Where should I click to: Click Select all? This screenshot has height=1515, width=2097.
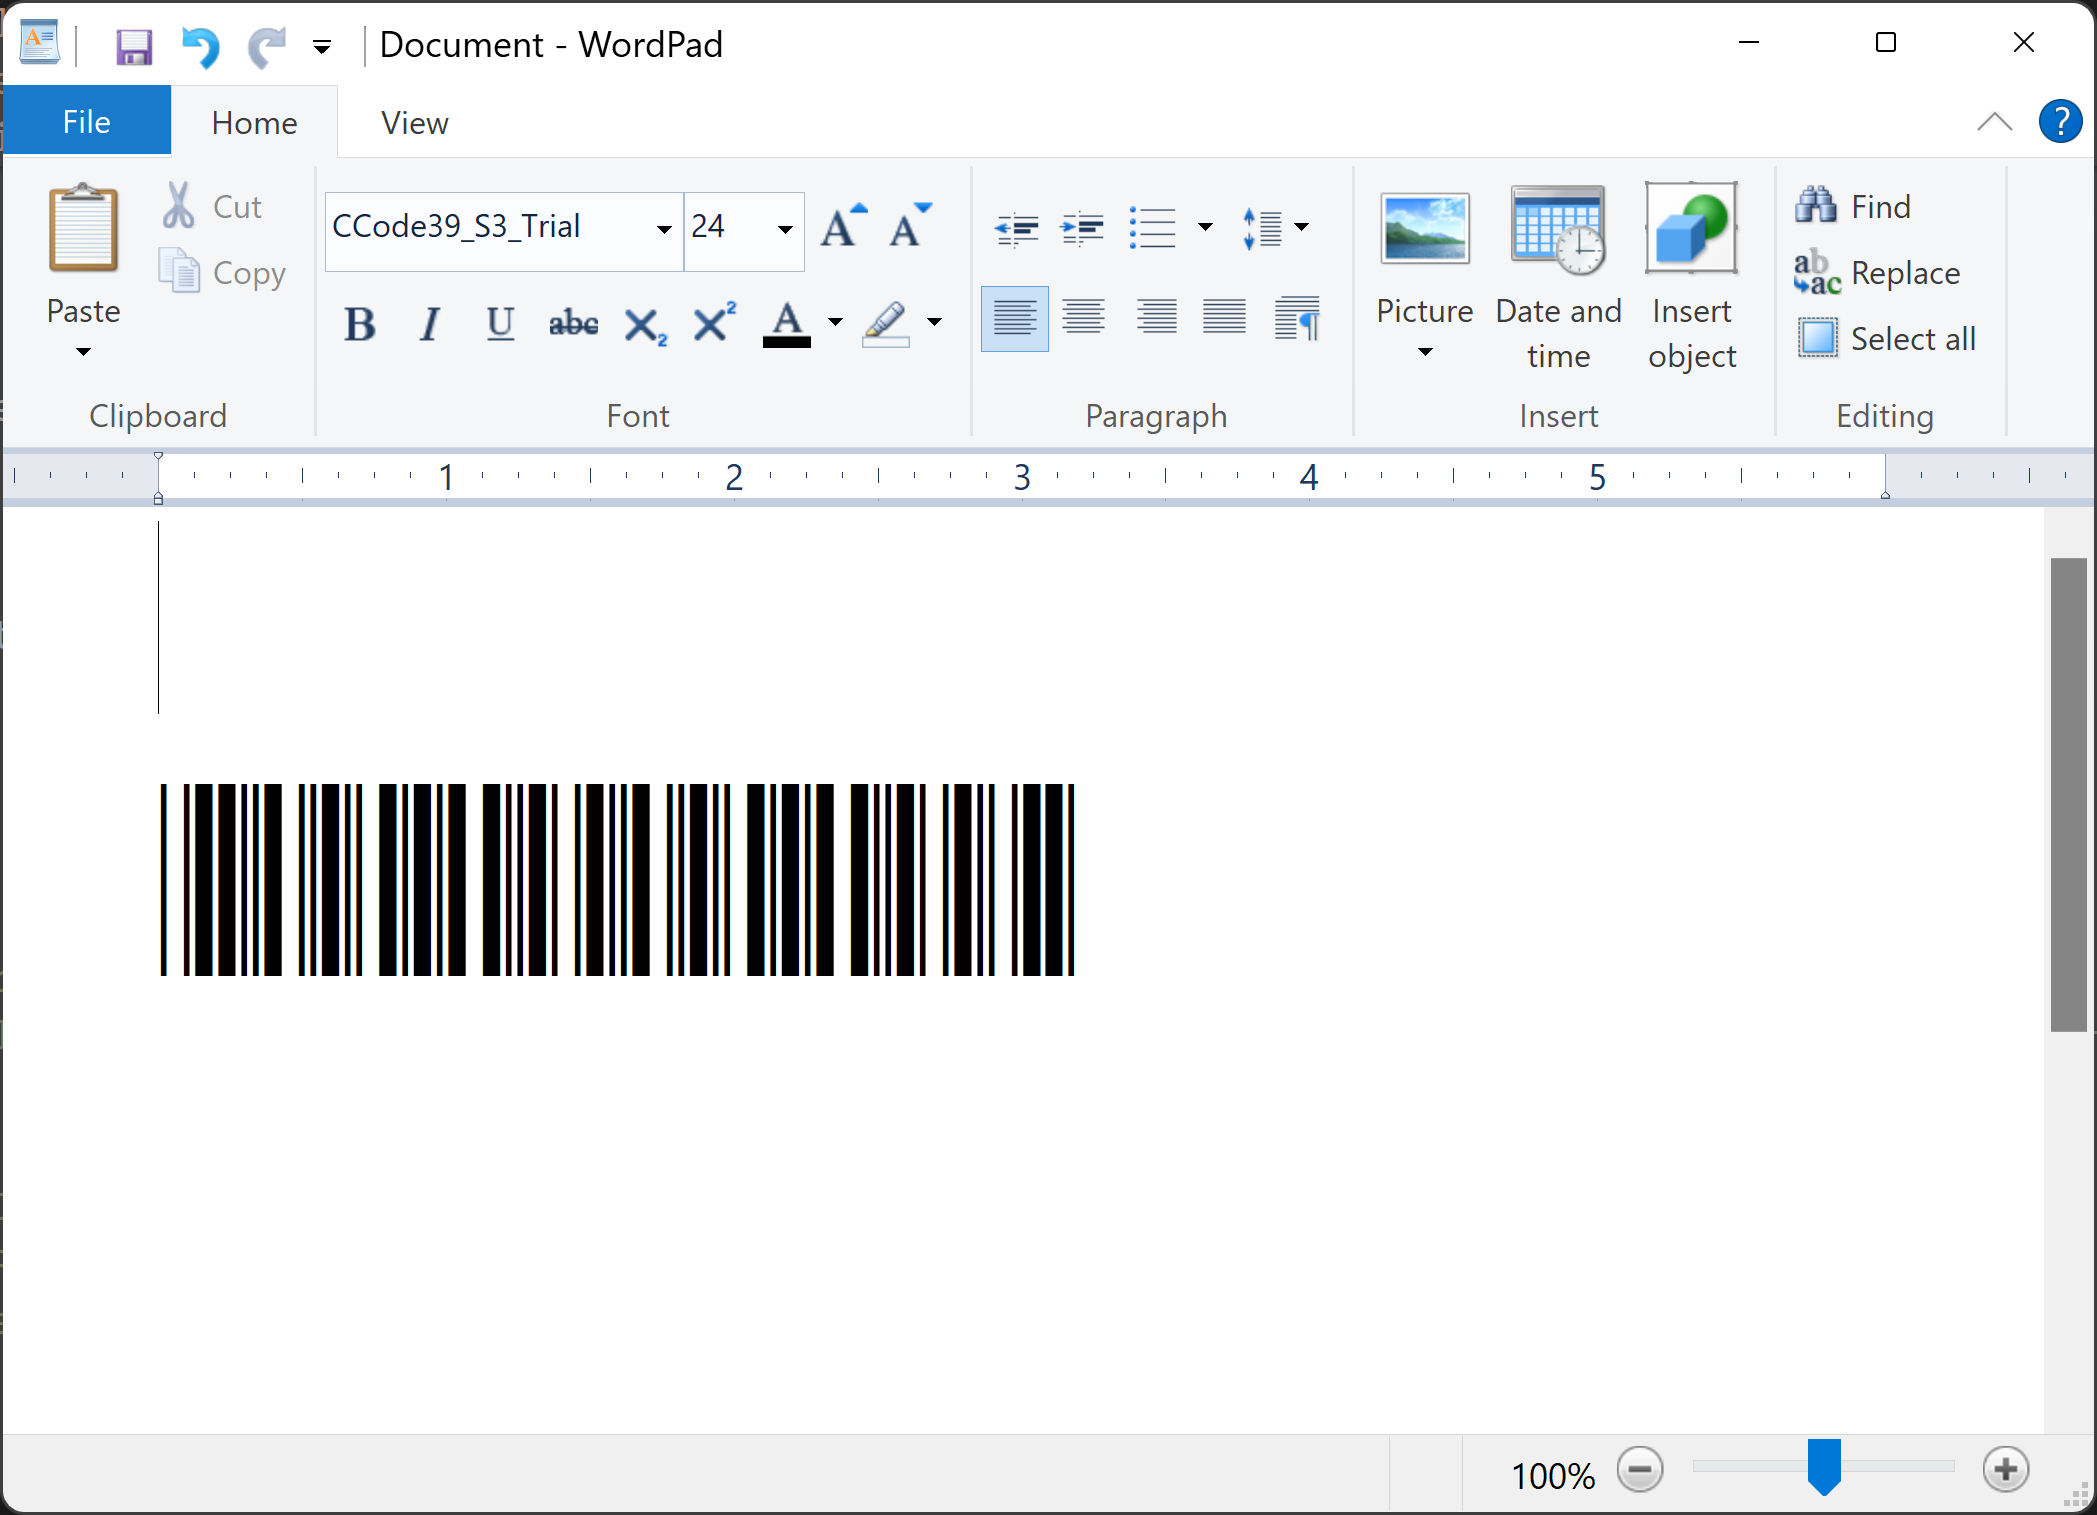pyautogui.click(x=1886, y=338)
